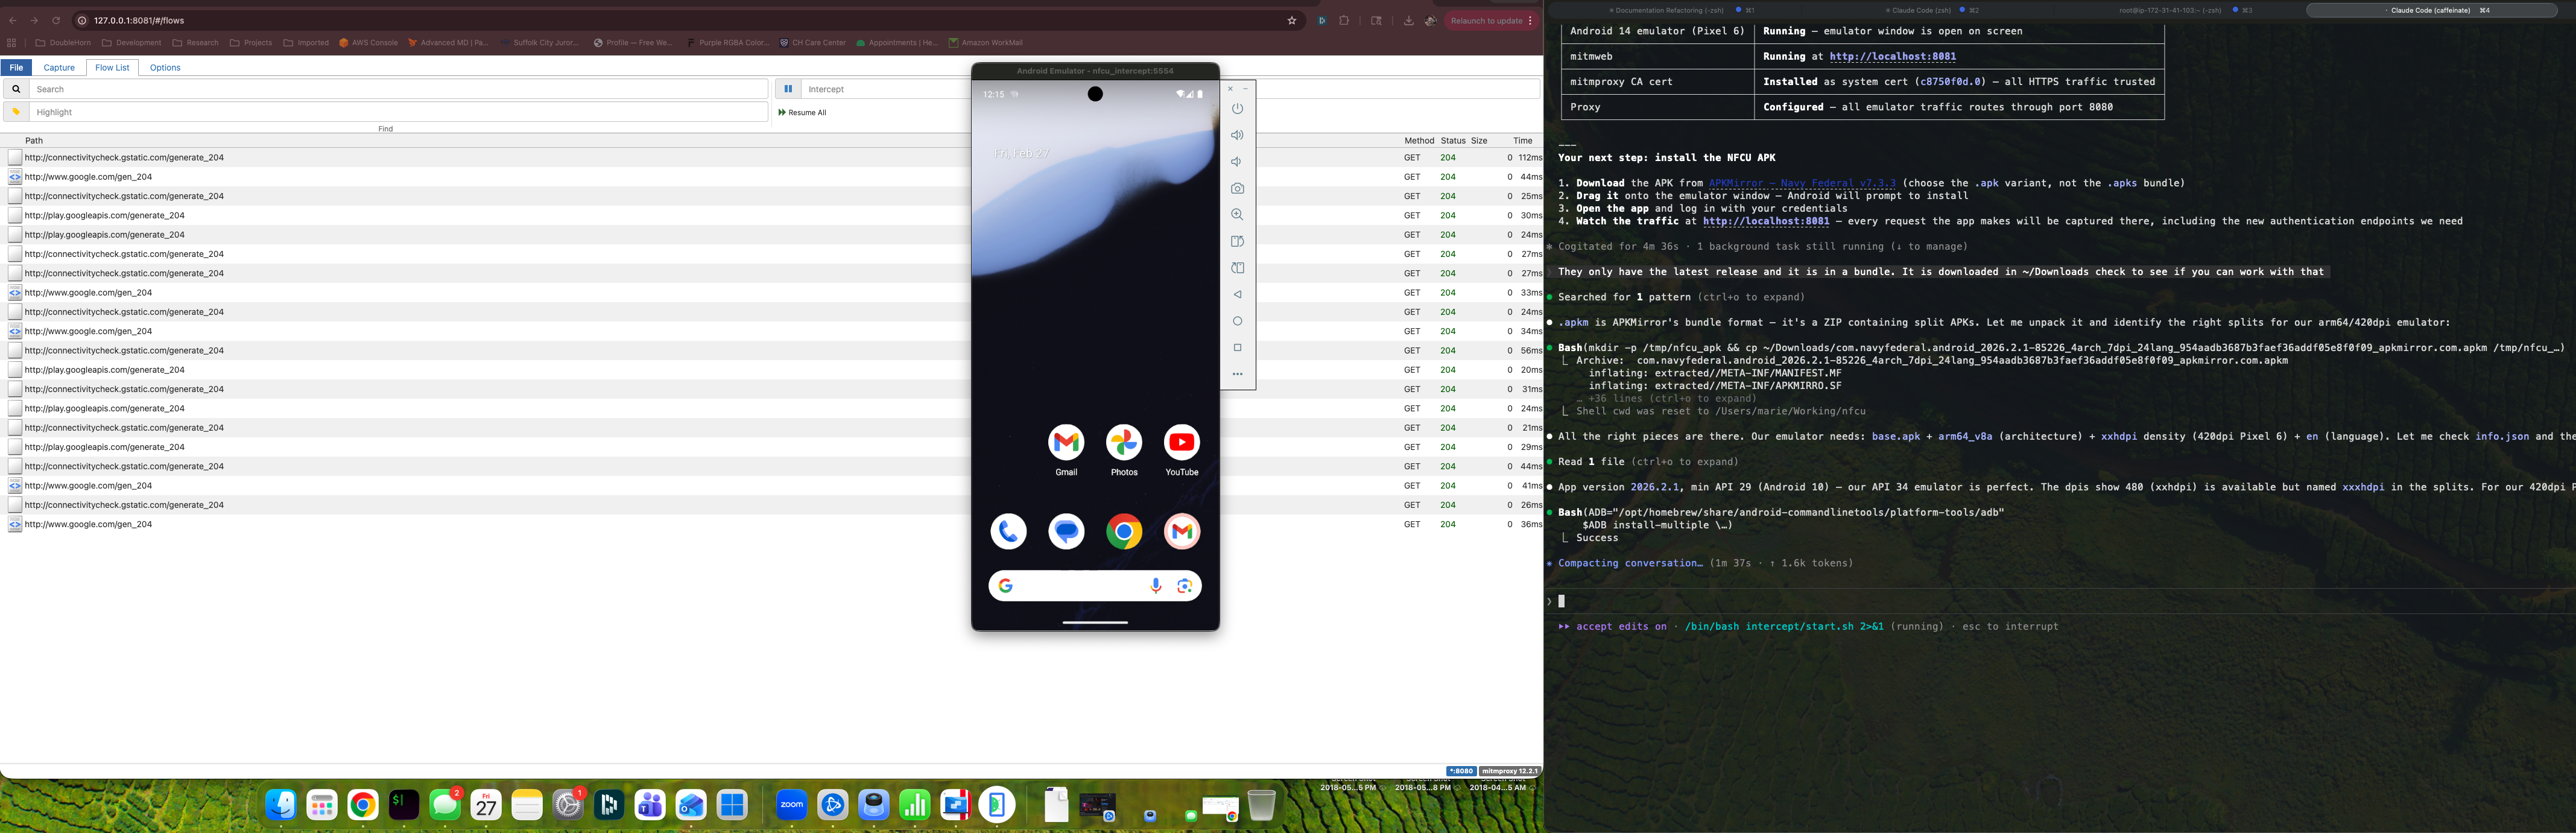Toggle the checkbox on the first generate_204 flow
The height and width of the screenshot is (833, 2576).
click(14, 157)
